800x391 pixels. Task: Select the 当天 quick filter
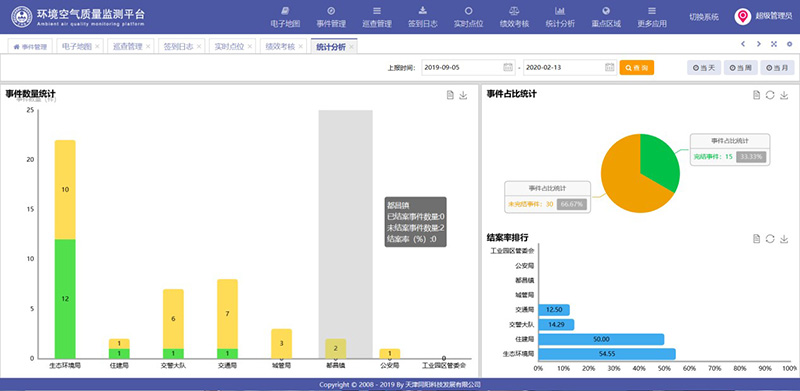pyautogui.click(x=704, y=67)
